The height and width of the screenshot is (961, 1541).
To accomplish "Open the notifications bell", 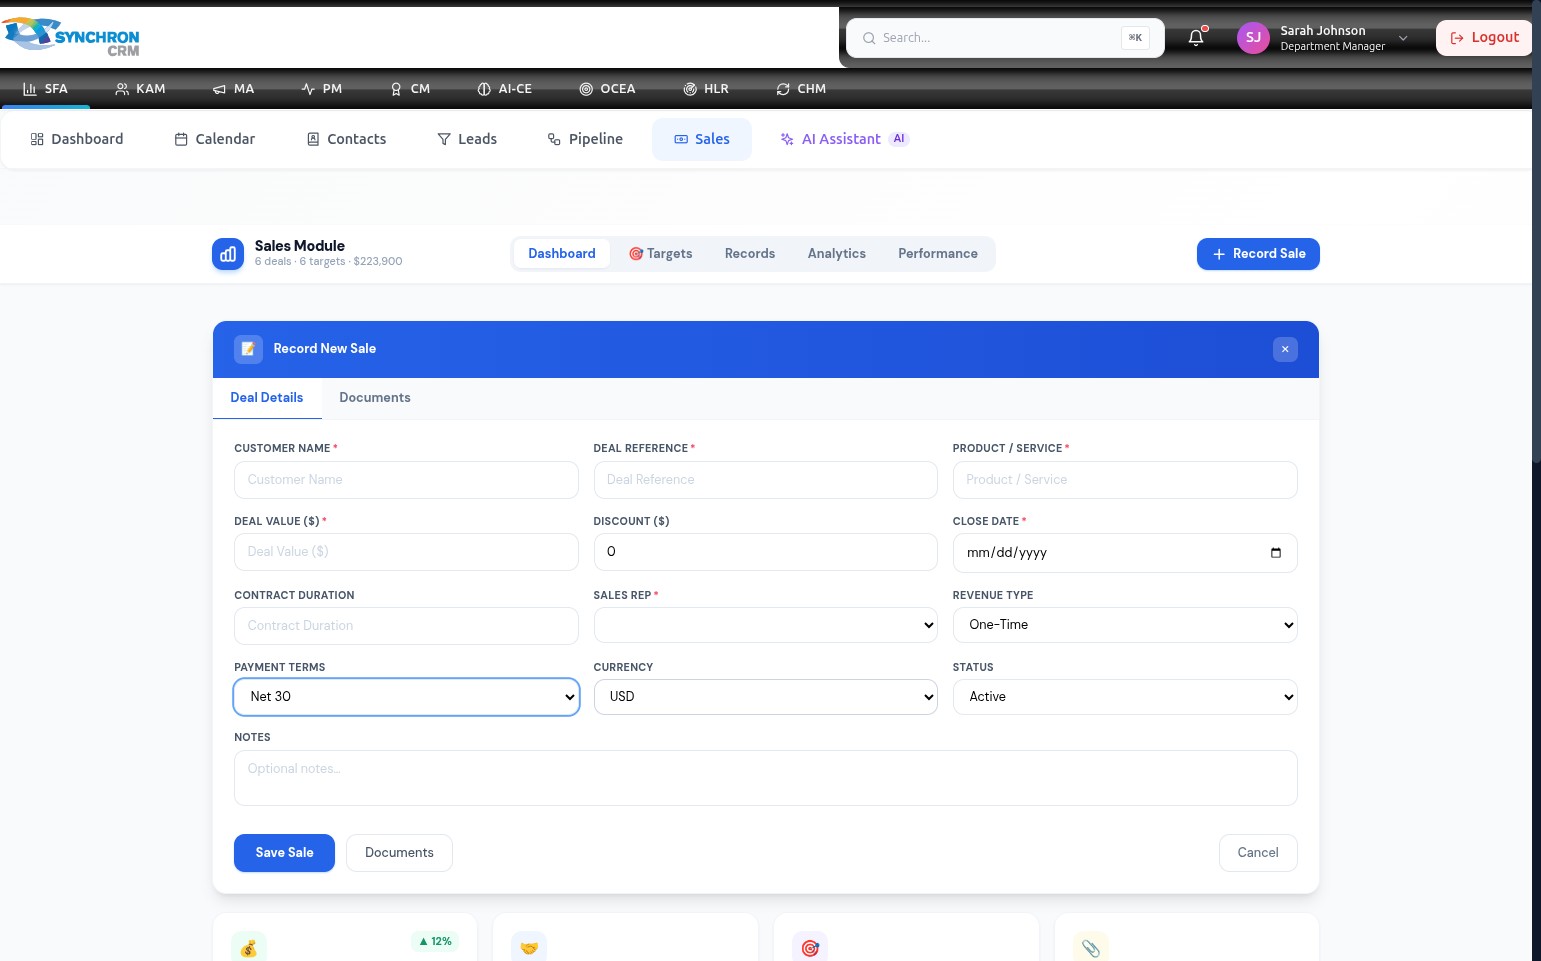I will click(x=1196, y=38).
